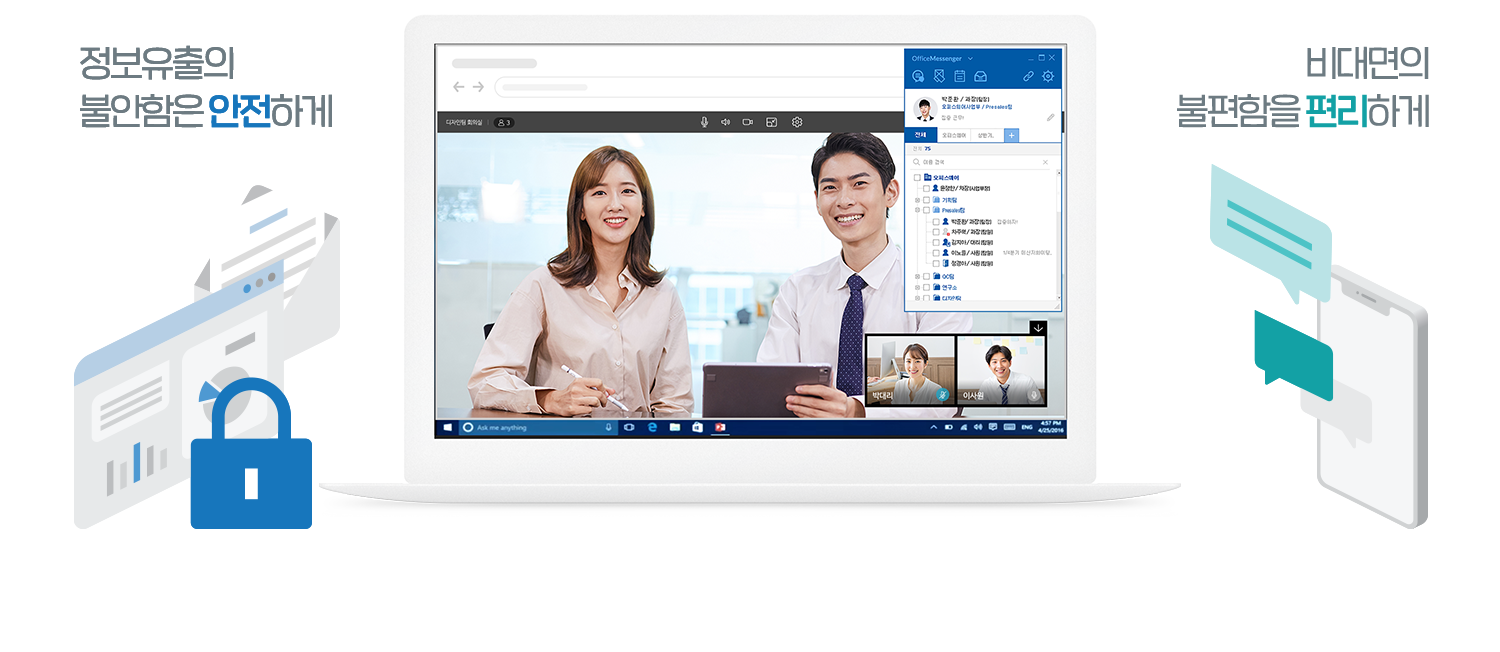Open the taskbar volume icon

pos(977,428)
